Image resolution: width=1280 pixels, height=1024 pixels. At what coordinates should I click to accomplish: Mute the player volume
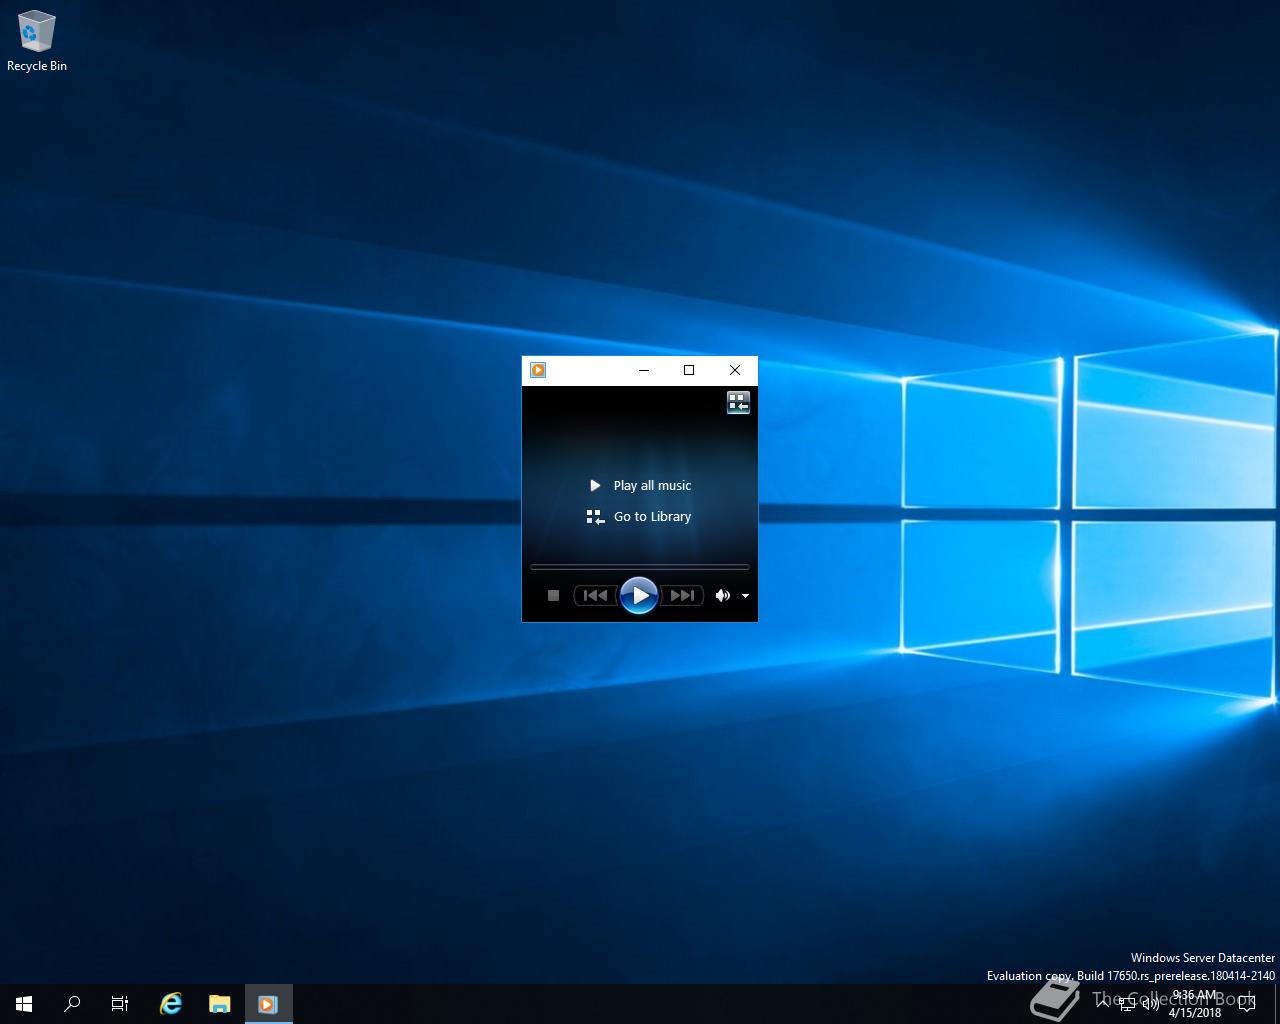[x=723, y=595]
